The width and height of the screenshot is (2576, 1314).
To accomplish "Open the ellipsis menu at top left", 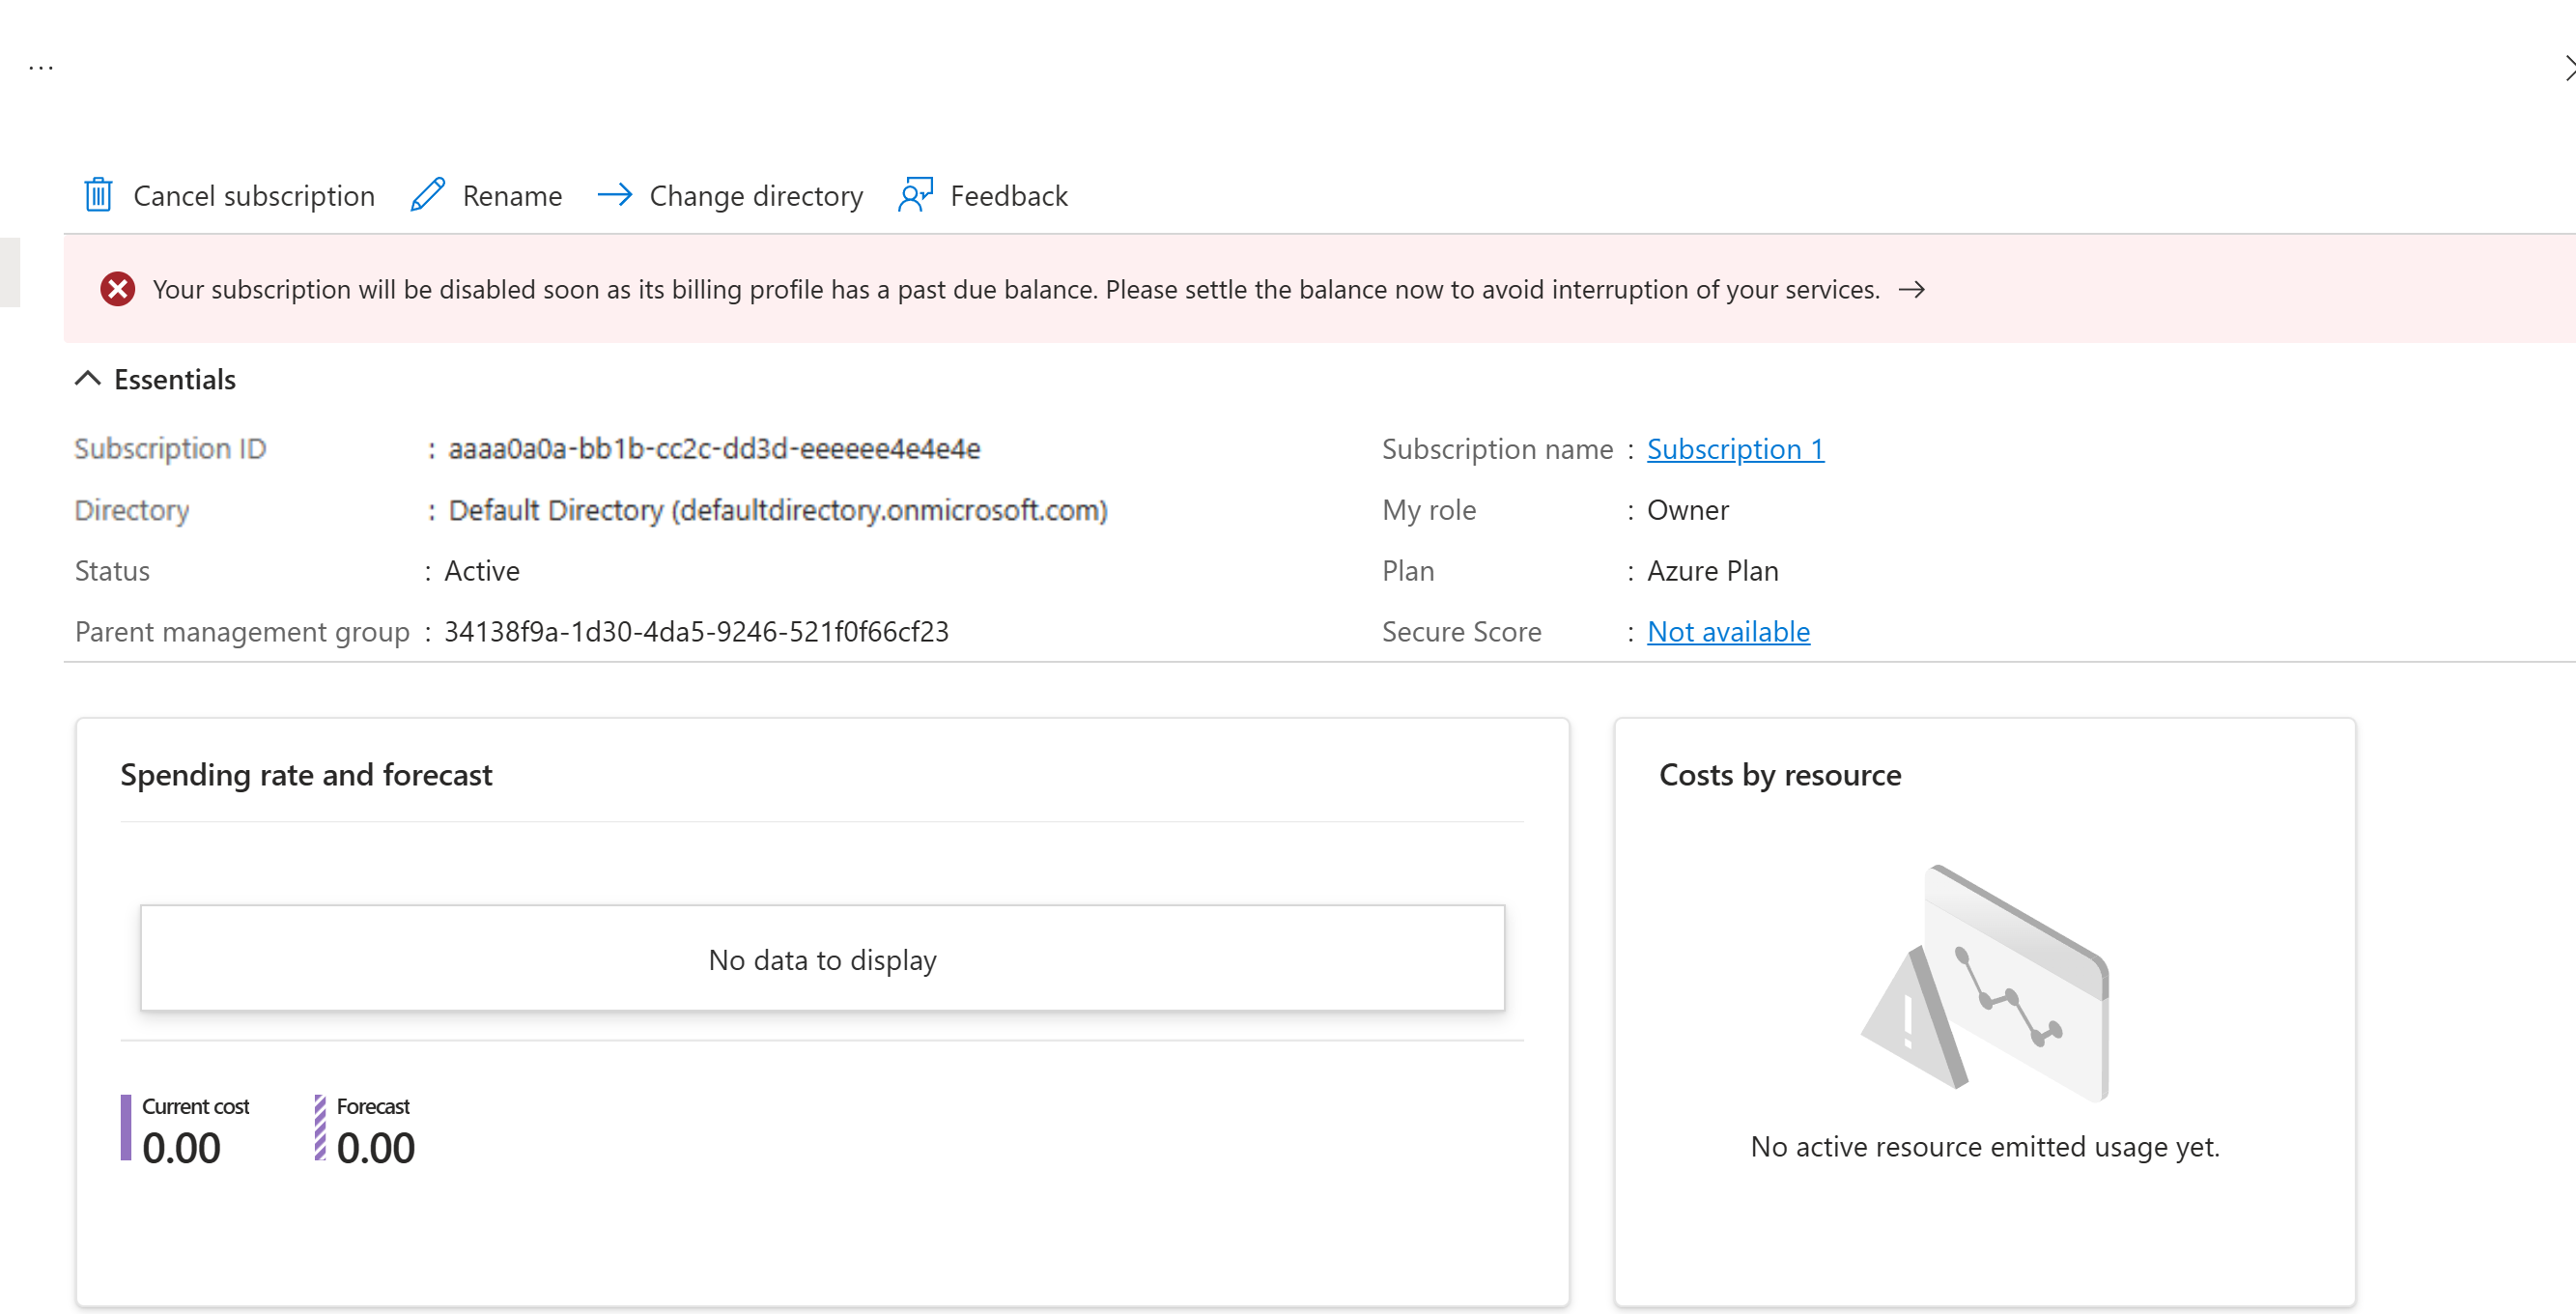I will click(x=41, y=66).
